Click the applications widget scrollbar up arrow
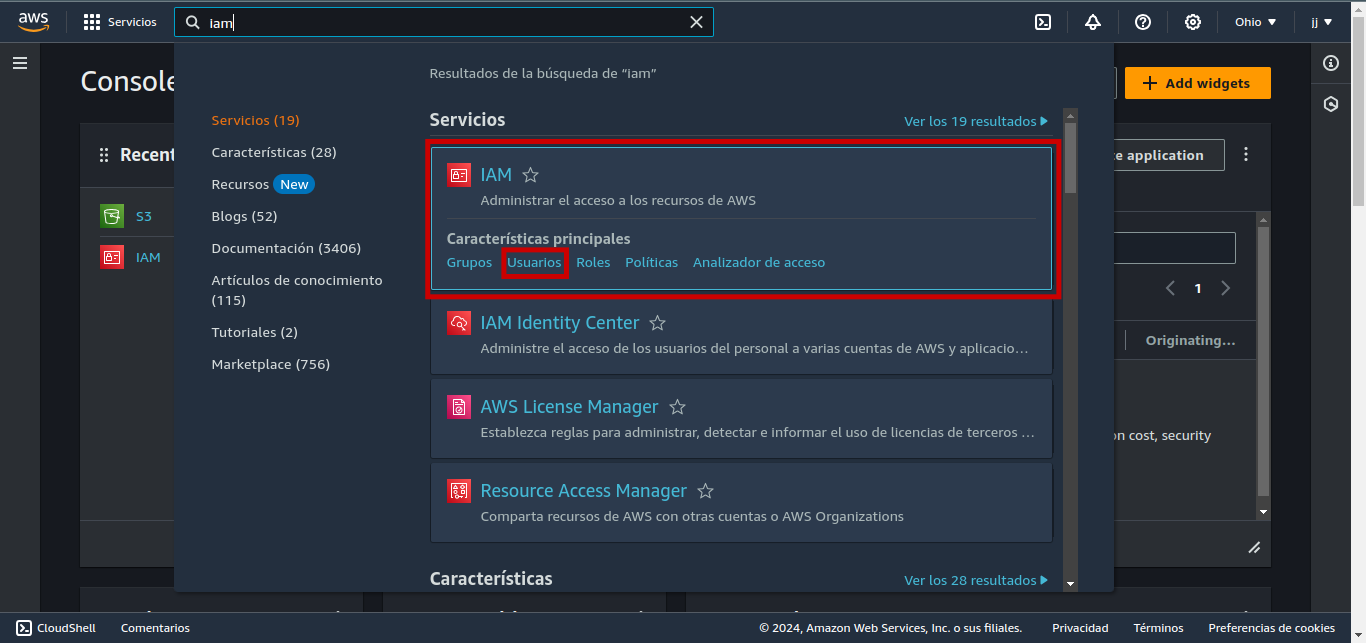Image resolution: width=1366 pixels, height=643 pixels. (1263, 220)
